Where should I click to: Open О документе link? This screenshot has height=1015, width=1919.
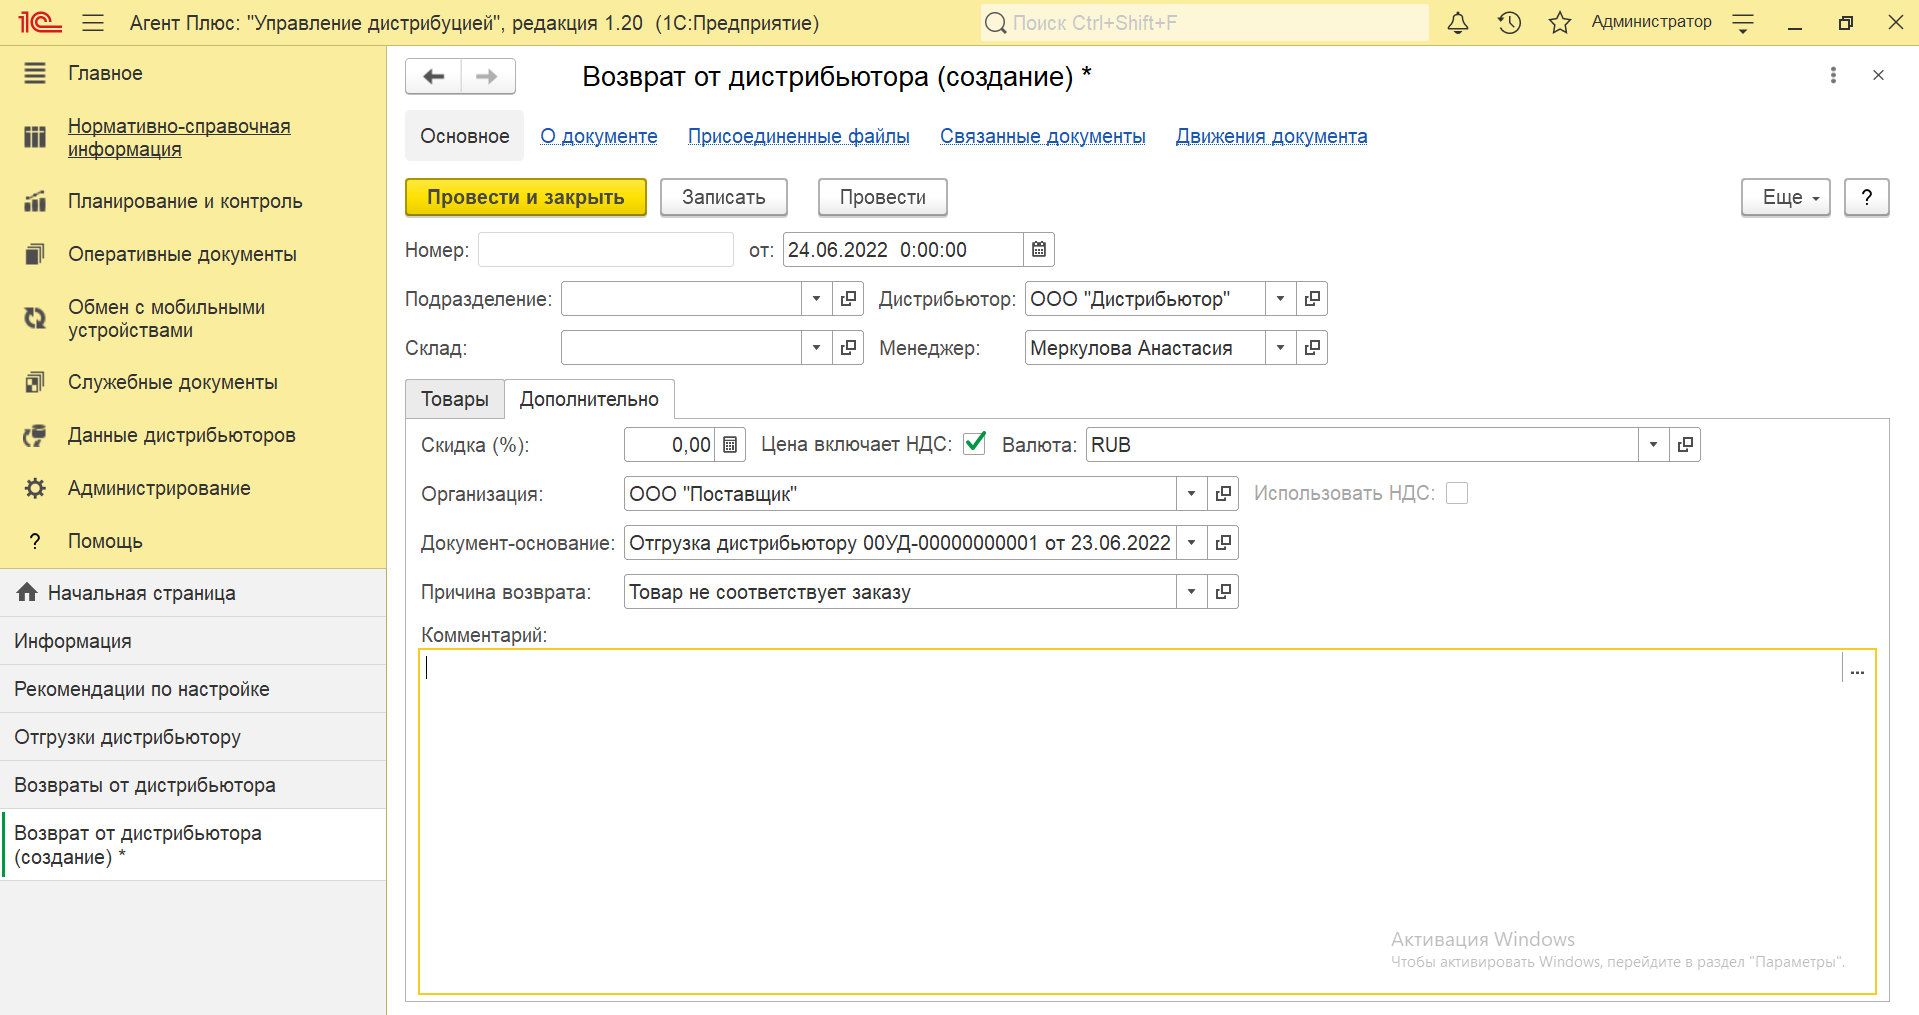point(599,136)
